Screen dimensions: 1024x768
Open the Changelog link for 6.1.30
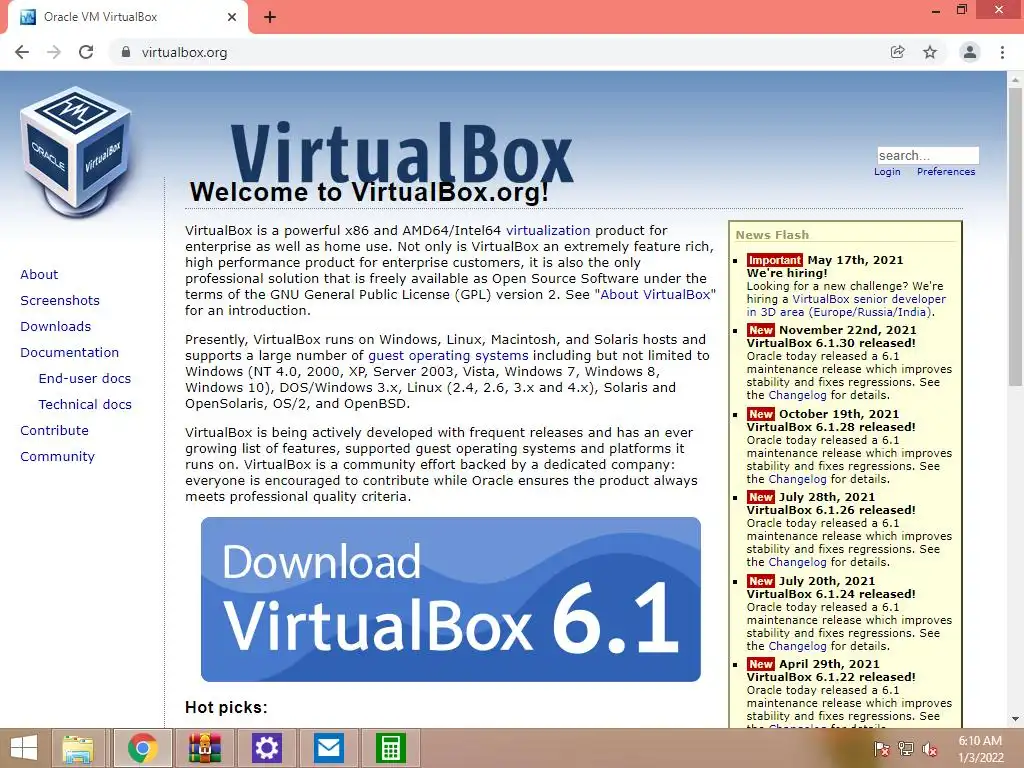(x=797, y=395)
